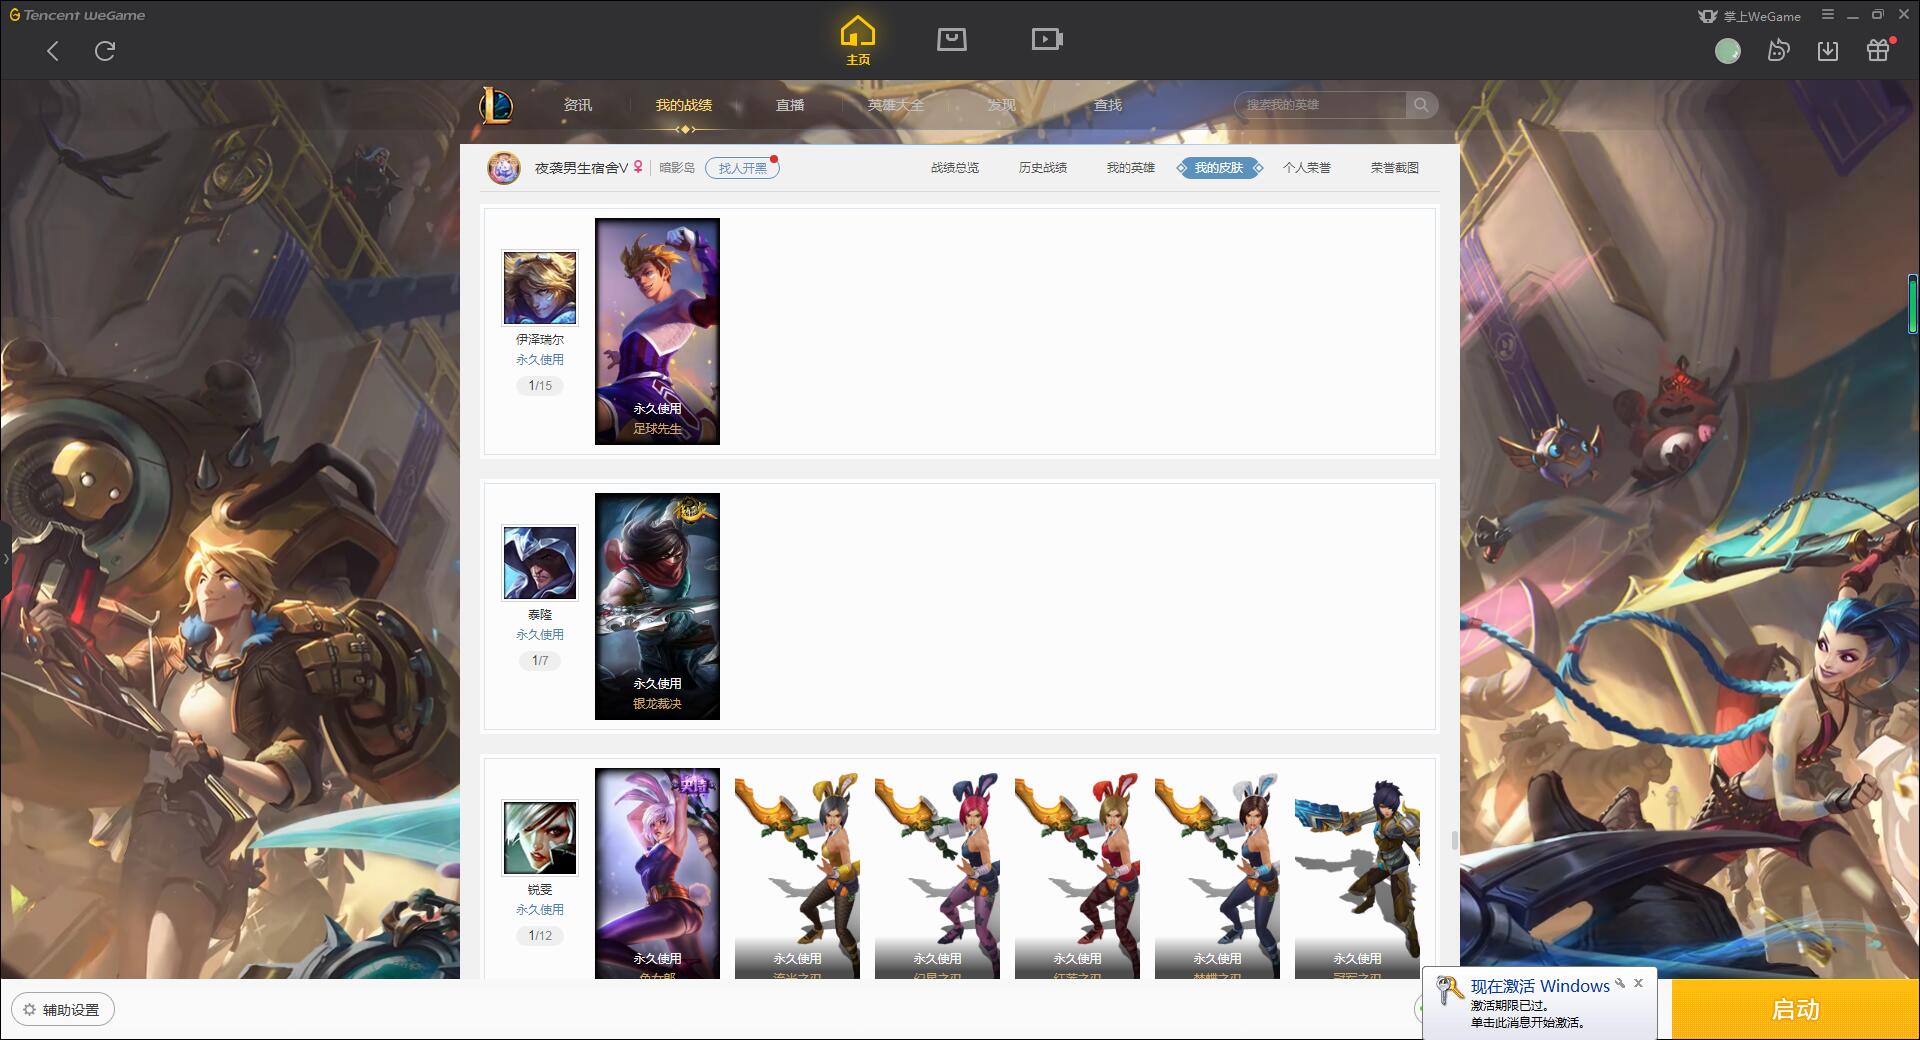
Task: Switch to 历史战绩 sub-tab
Action: (x=1043, y=168)
